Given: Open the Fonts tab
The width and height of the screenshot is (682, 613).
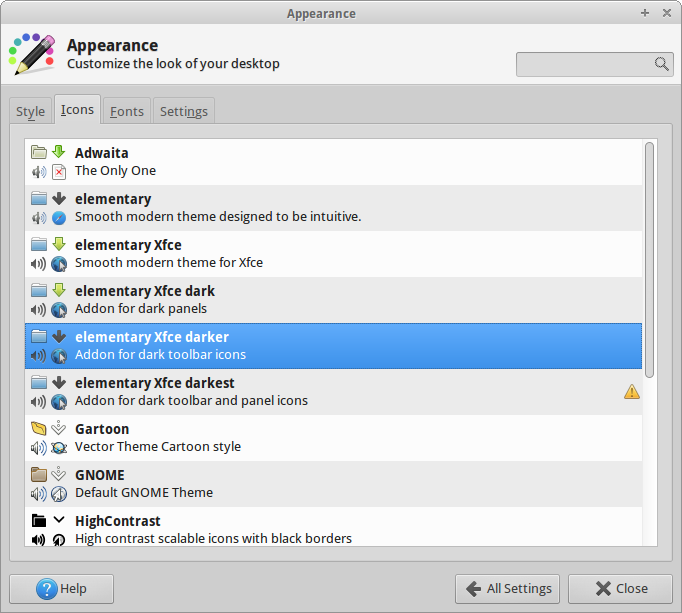Looking at the screenshot, I should 127,111.
